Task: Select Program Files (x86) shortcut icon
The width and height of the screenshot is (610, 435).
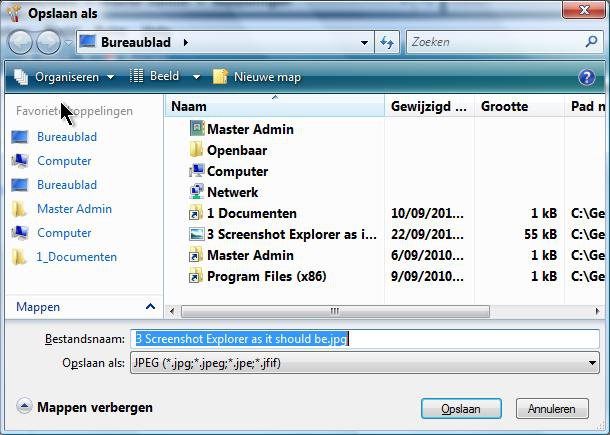Action: (196, 275)
